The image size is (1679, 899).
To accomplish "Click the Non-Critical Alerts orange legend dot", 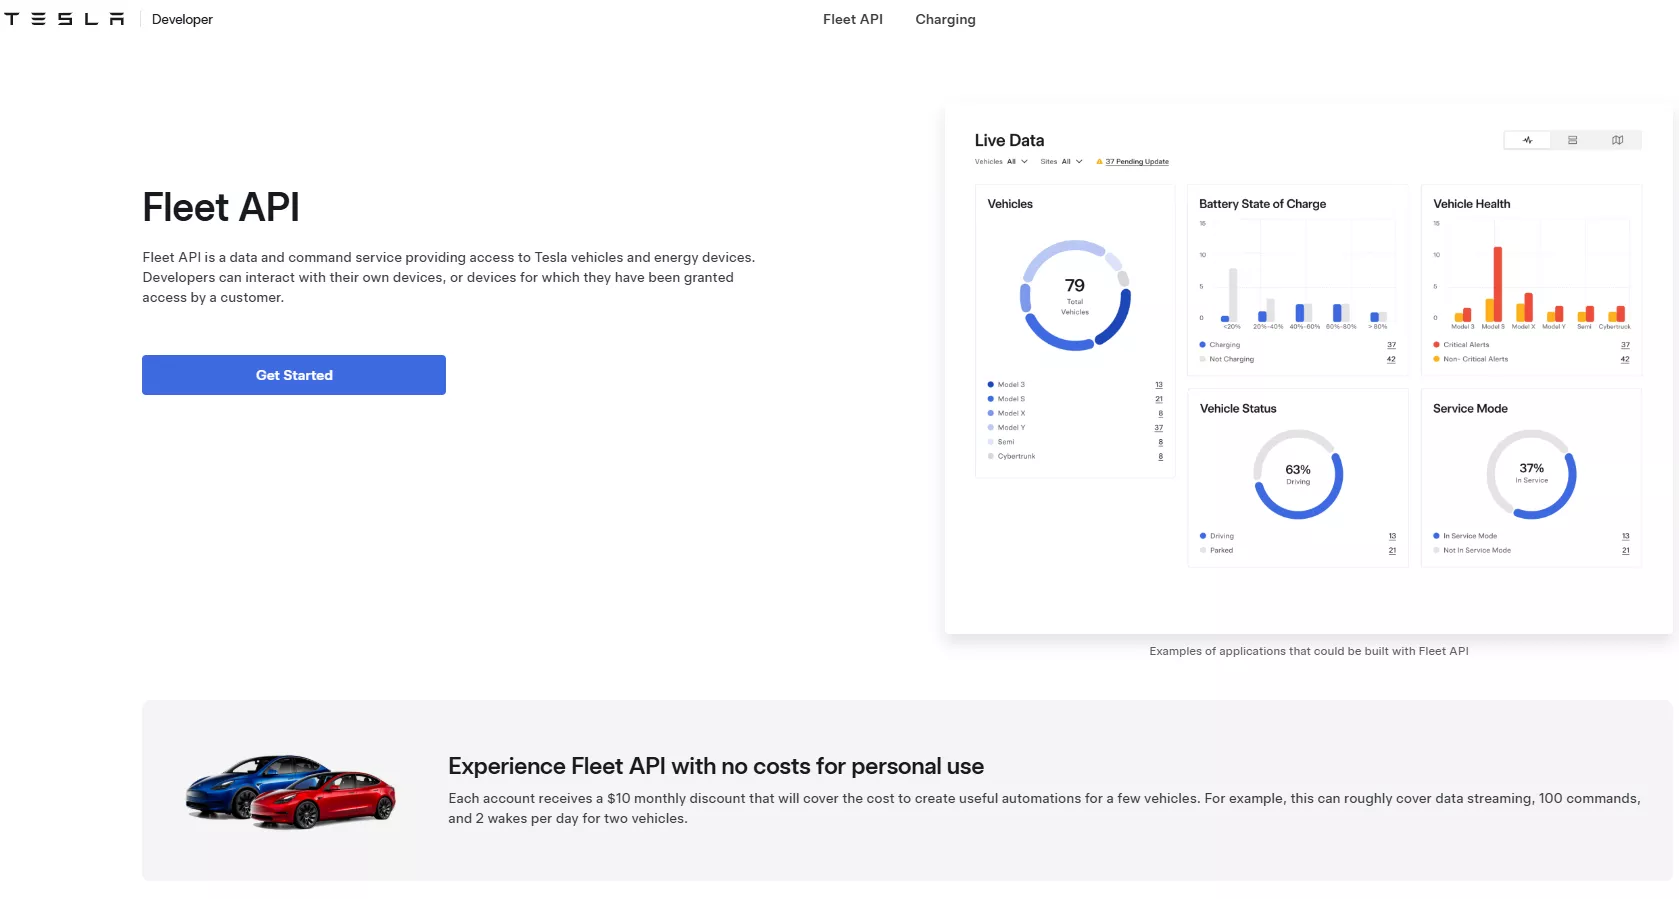I will [1437, 359].
